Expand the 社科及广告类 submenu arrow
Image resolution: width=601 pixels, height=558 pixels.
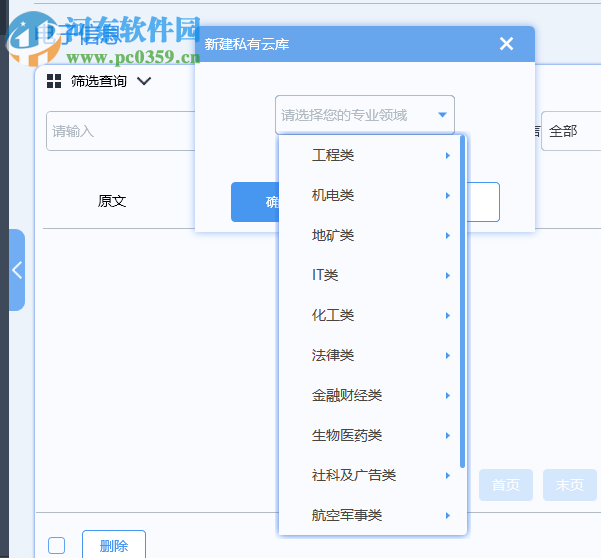(x=447, y=476)
